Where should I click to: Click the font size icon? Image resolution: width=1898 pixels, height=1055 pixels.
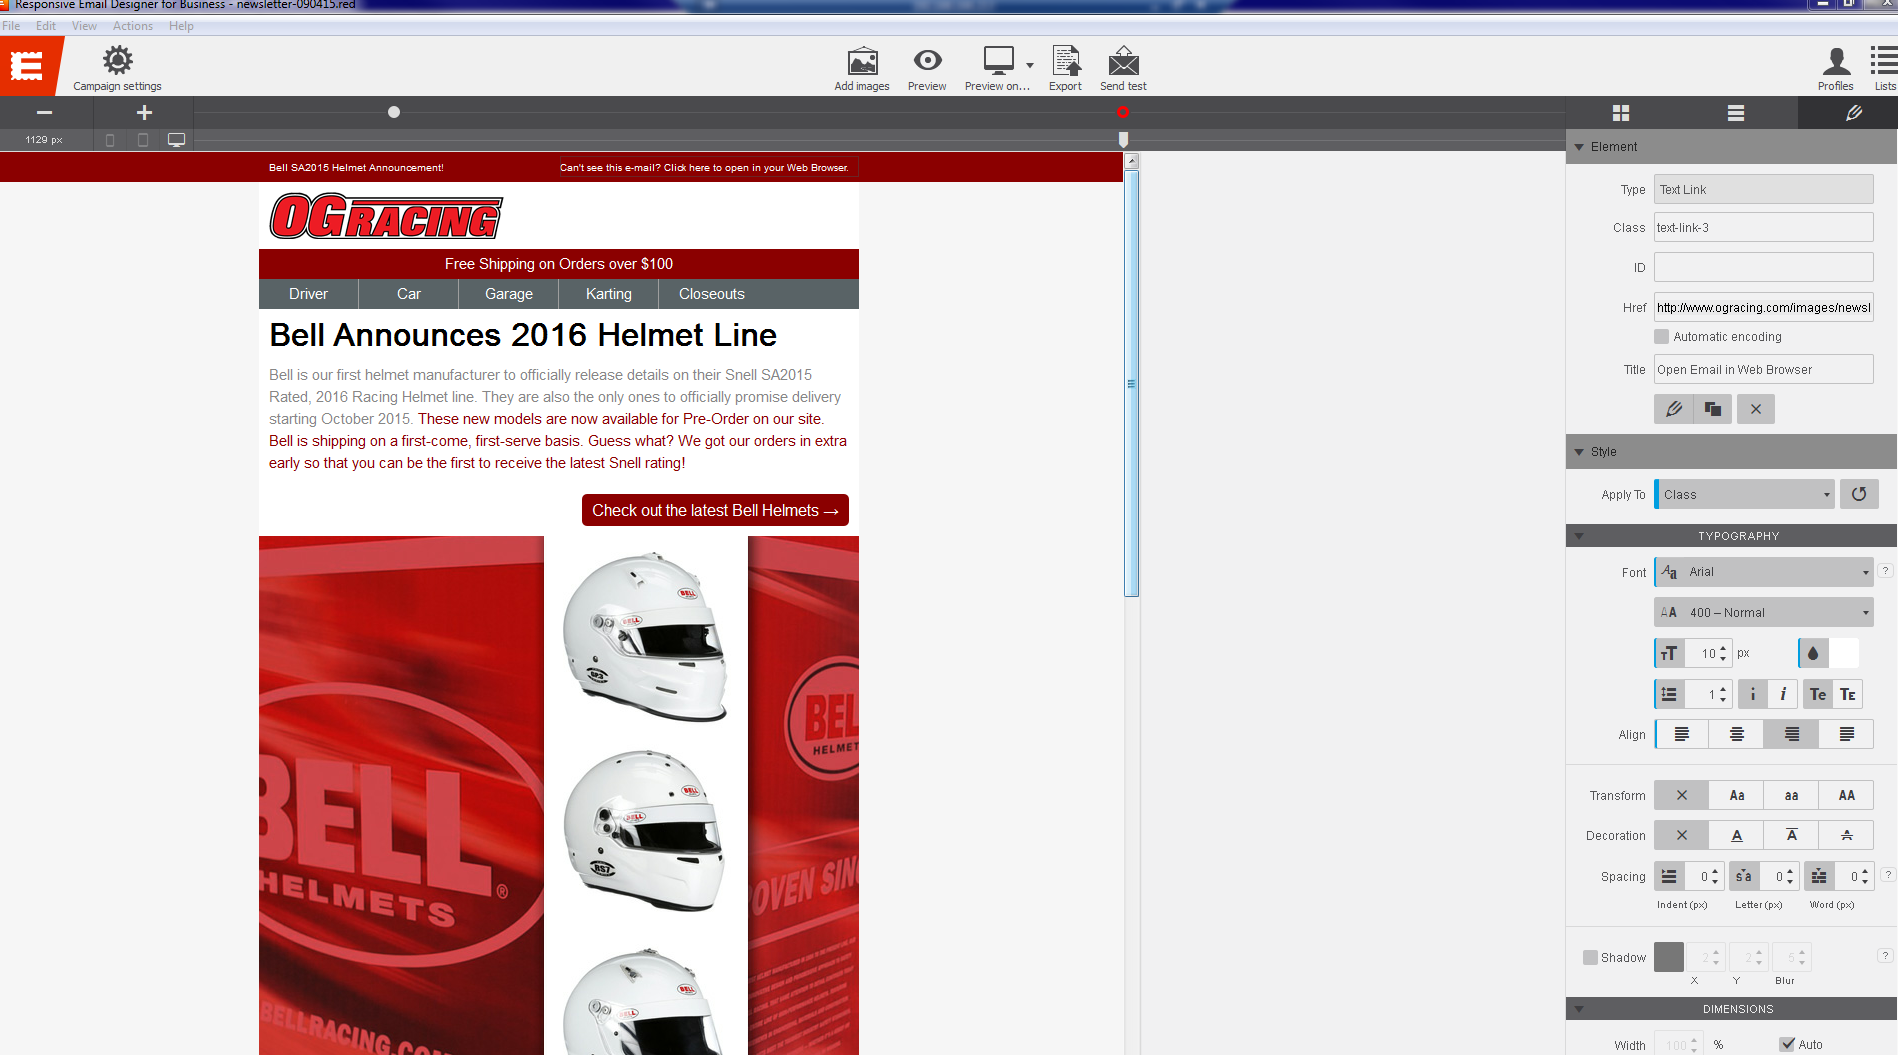pyautogui.click(x=1669, y=653)
